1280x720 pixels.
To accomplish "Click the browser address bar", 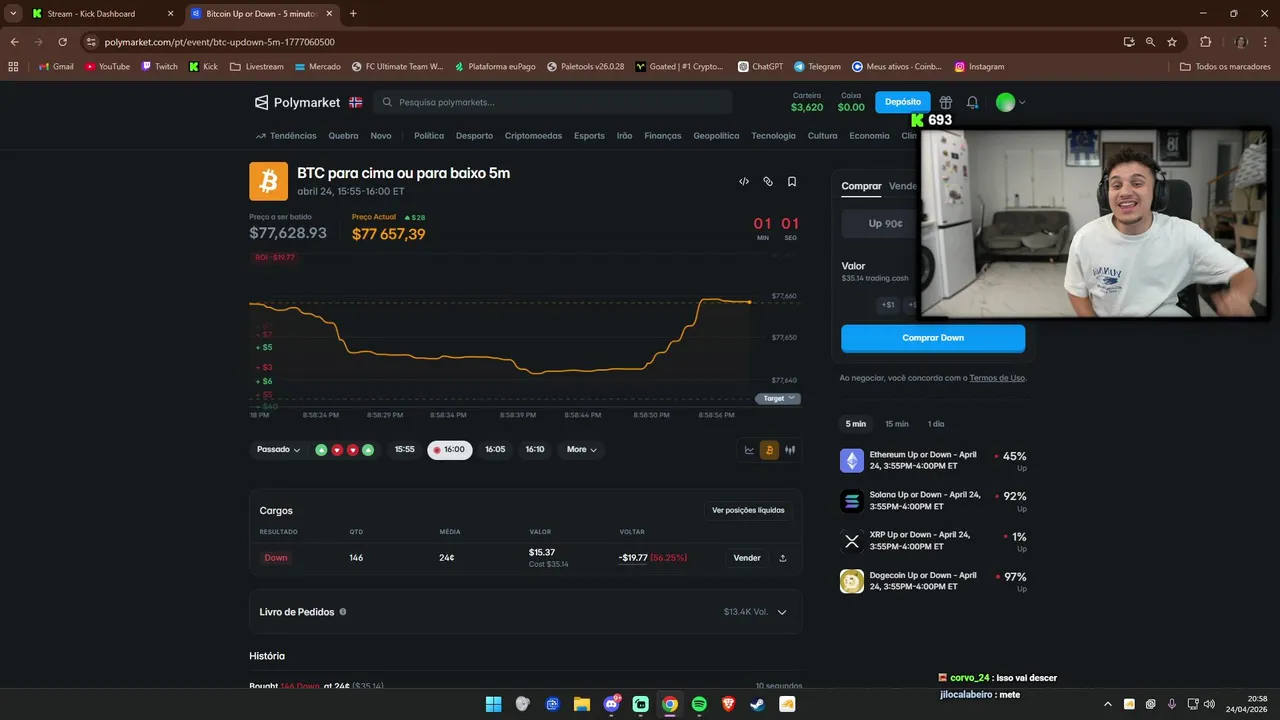I will [x=600, y=42].
